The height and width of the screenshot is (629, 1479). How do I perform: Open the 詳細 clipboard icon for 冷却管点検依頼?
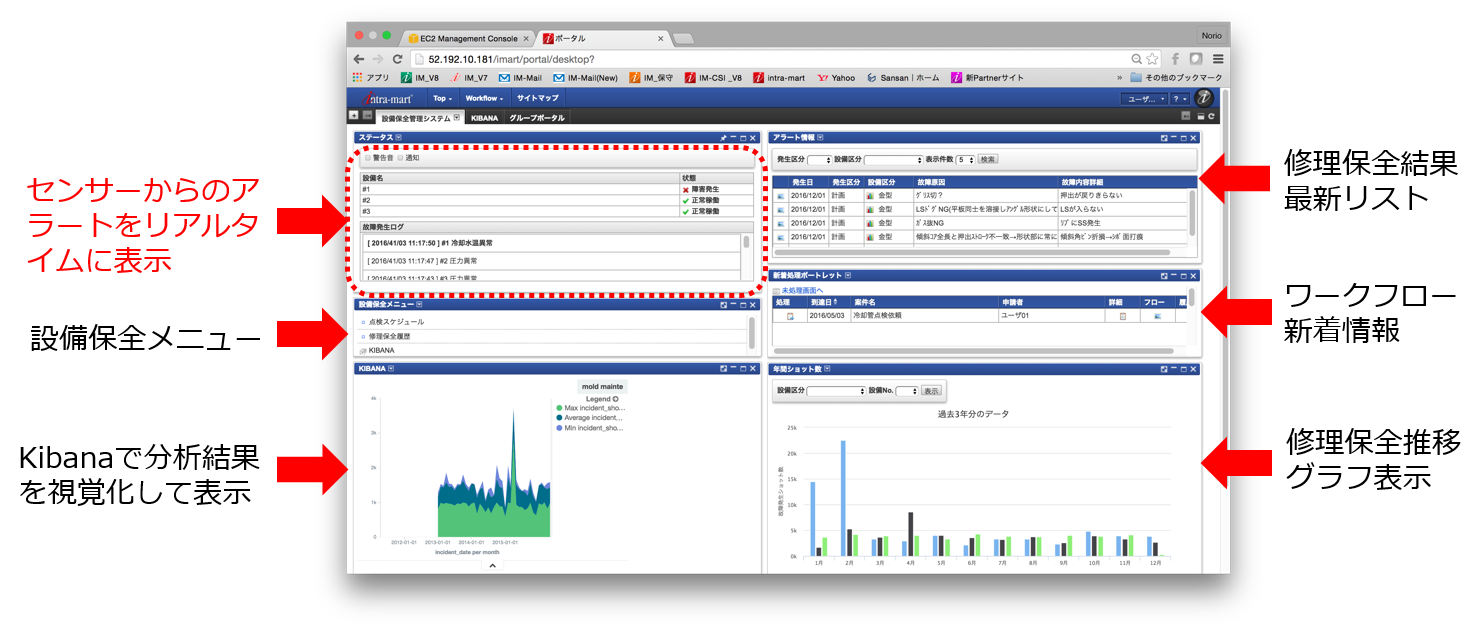[1122, 316]
